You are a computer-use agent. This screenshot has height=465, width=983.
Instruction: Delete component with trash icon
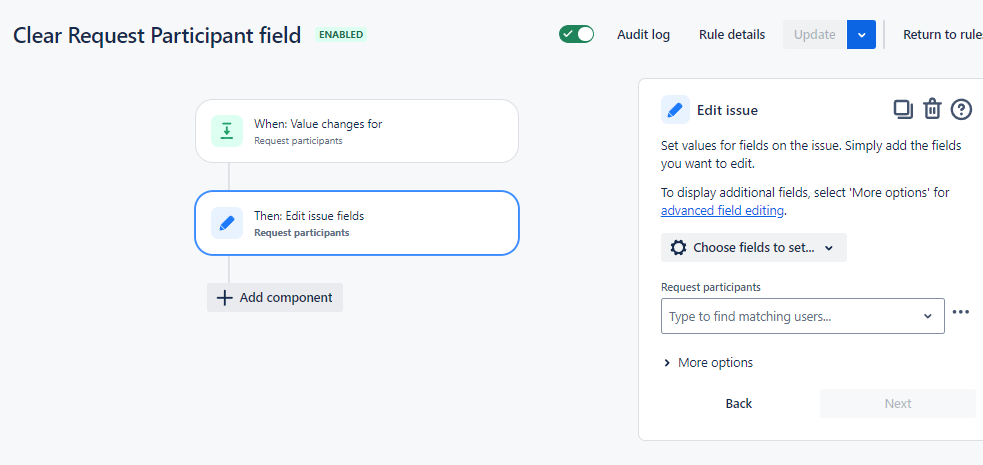932,109
